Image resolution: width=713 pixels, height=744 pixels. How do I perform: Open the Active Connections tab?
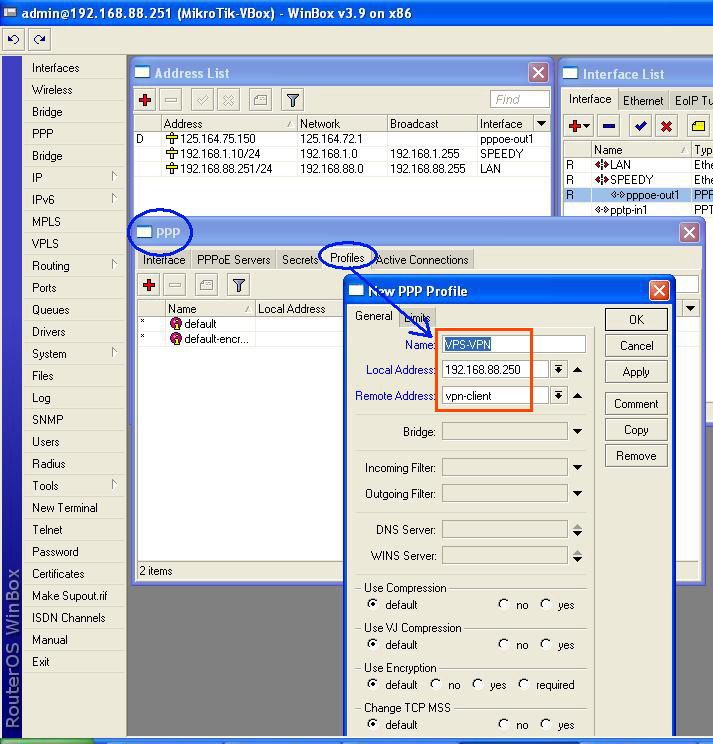coord(422,259)
